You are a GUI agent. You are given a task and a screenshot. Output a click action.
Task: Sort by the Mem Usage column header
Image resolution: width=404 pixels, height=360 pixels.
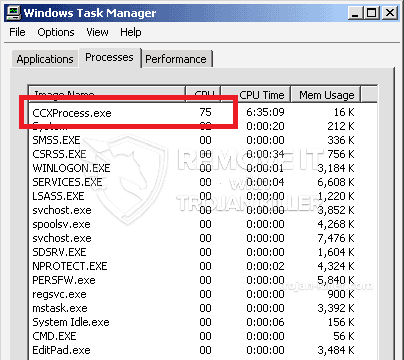pyautogui.click(x=326, y=95)
